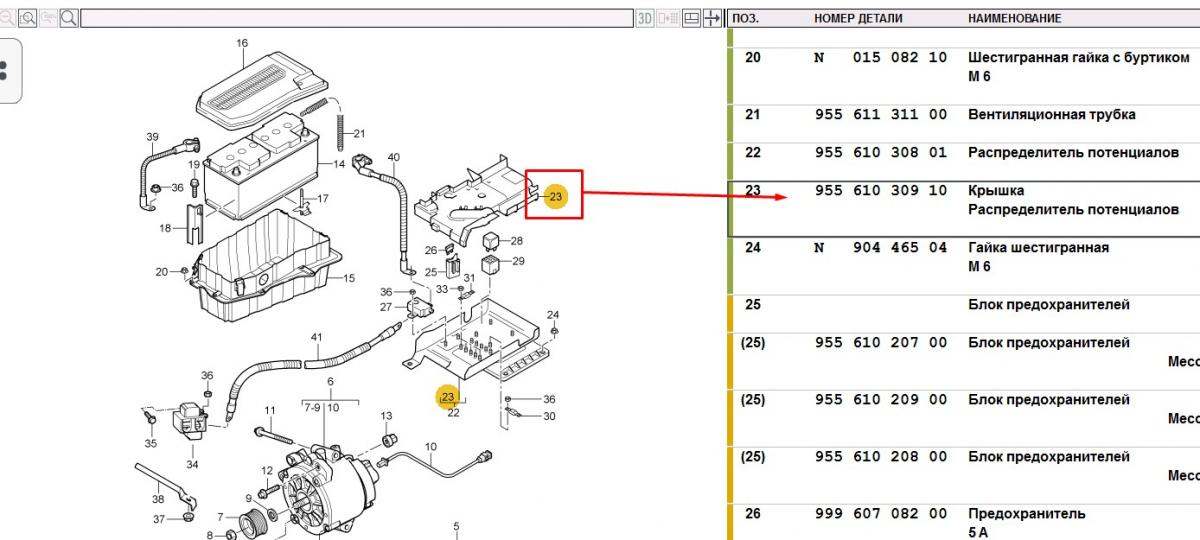
Task: Click the zoom out magnifier icon
Action: (7, 18)
